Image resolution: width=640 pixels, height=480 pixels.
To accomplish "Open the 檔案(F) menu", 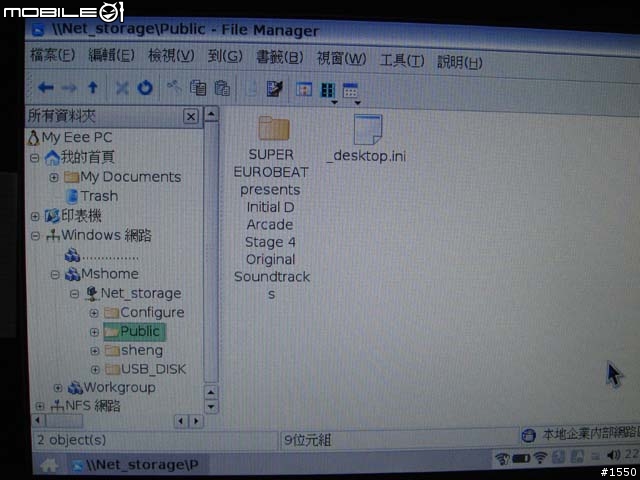I will pos(53,54).
